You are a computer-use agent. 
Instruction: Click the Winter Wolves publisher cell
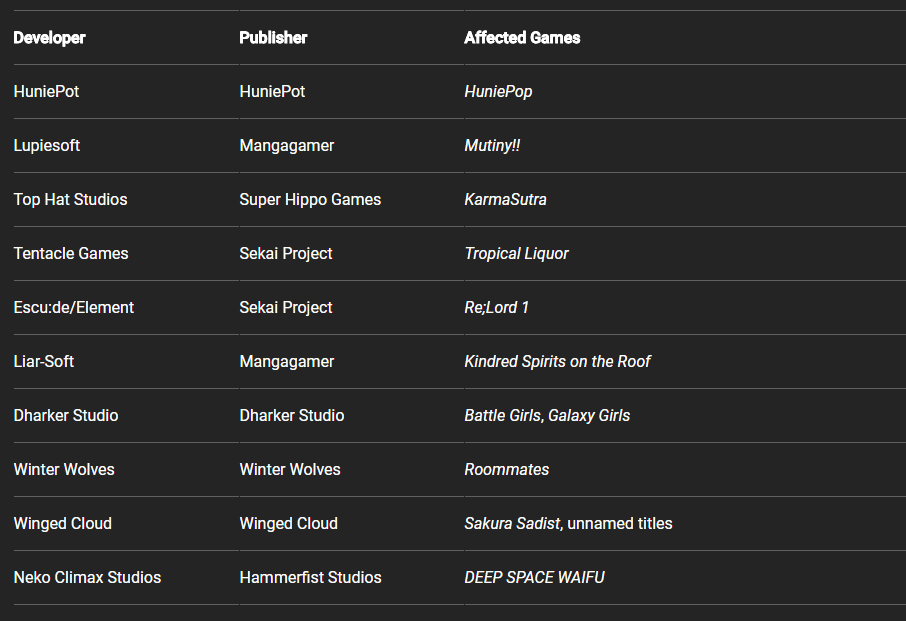290,470
